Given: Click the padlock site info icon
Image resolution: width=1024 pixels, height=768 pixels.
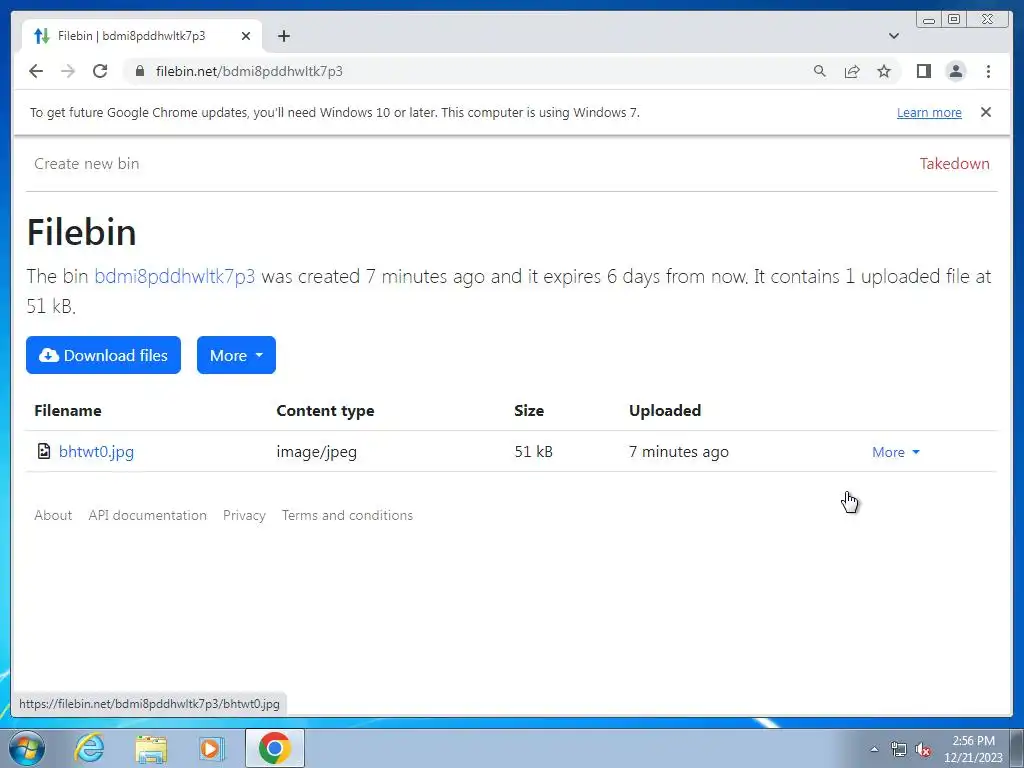Looking at the screenshot, I should point(140,71).
